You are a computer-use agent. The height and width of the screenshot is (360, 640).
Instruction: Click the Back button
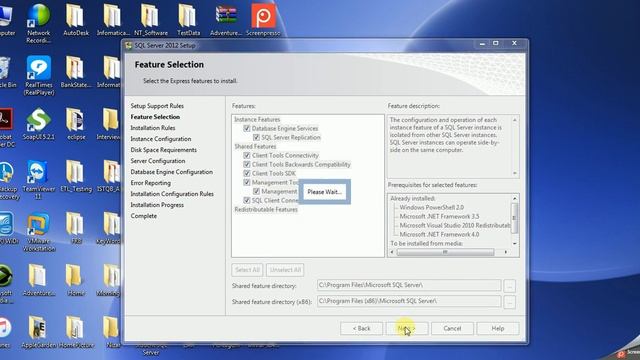[x=361, y=328]
